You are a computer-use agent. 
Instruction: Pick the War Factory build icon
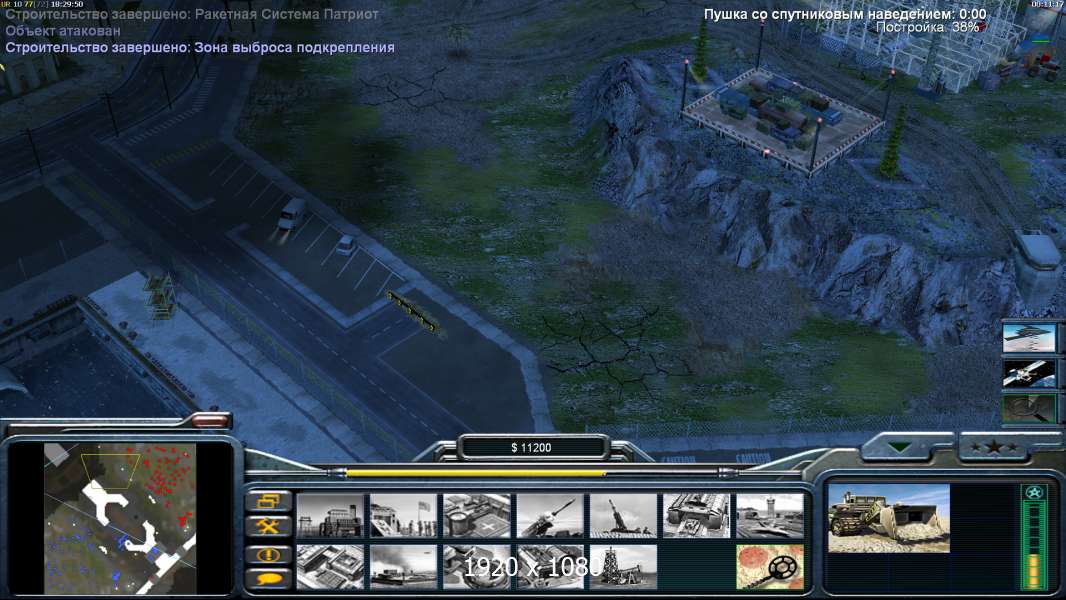coord(696,516)
